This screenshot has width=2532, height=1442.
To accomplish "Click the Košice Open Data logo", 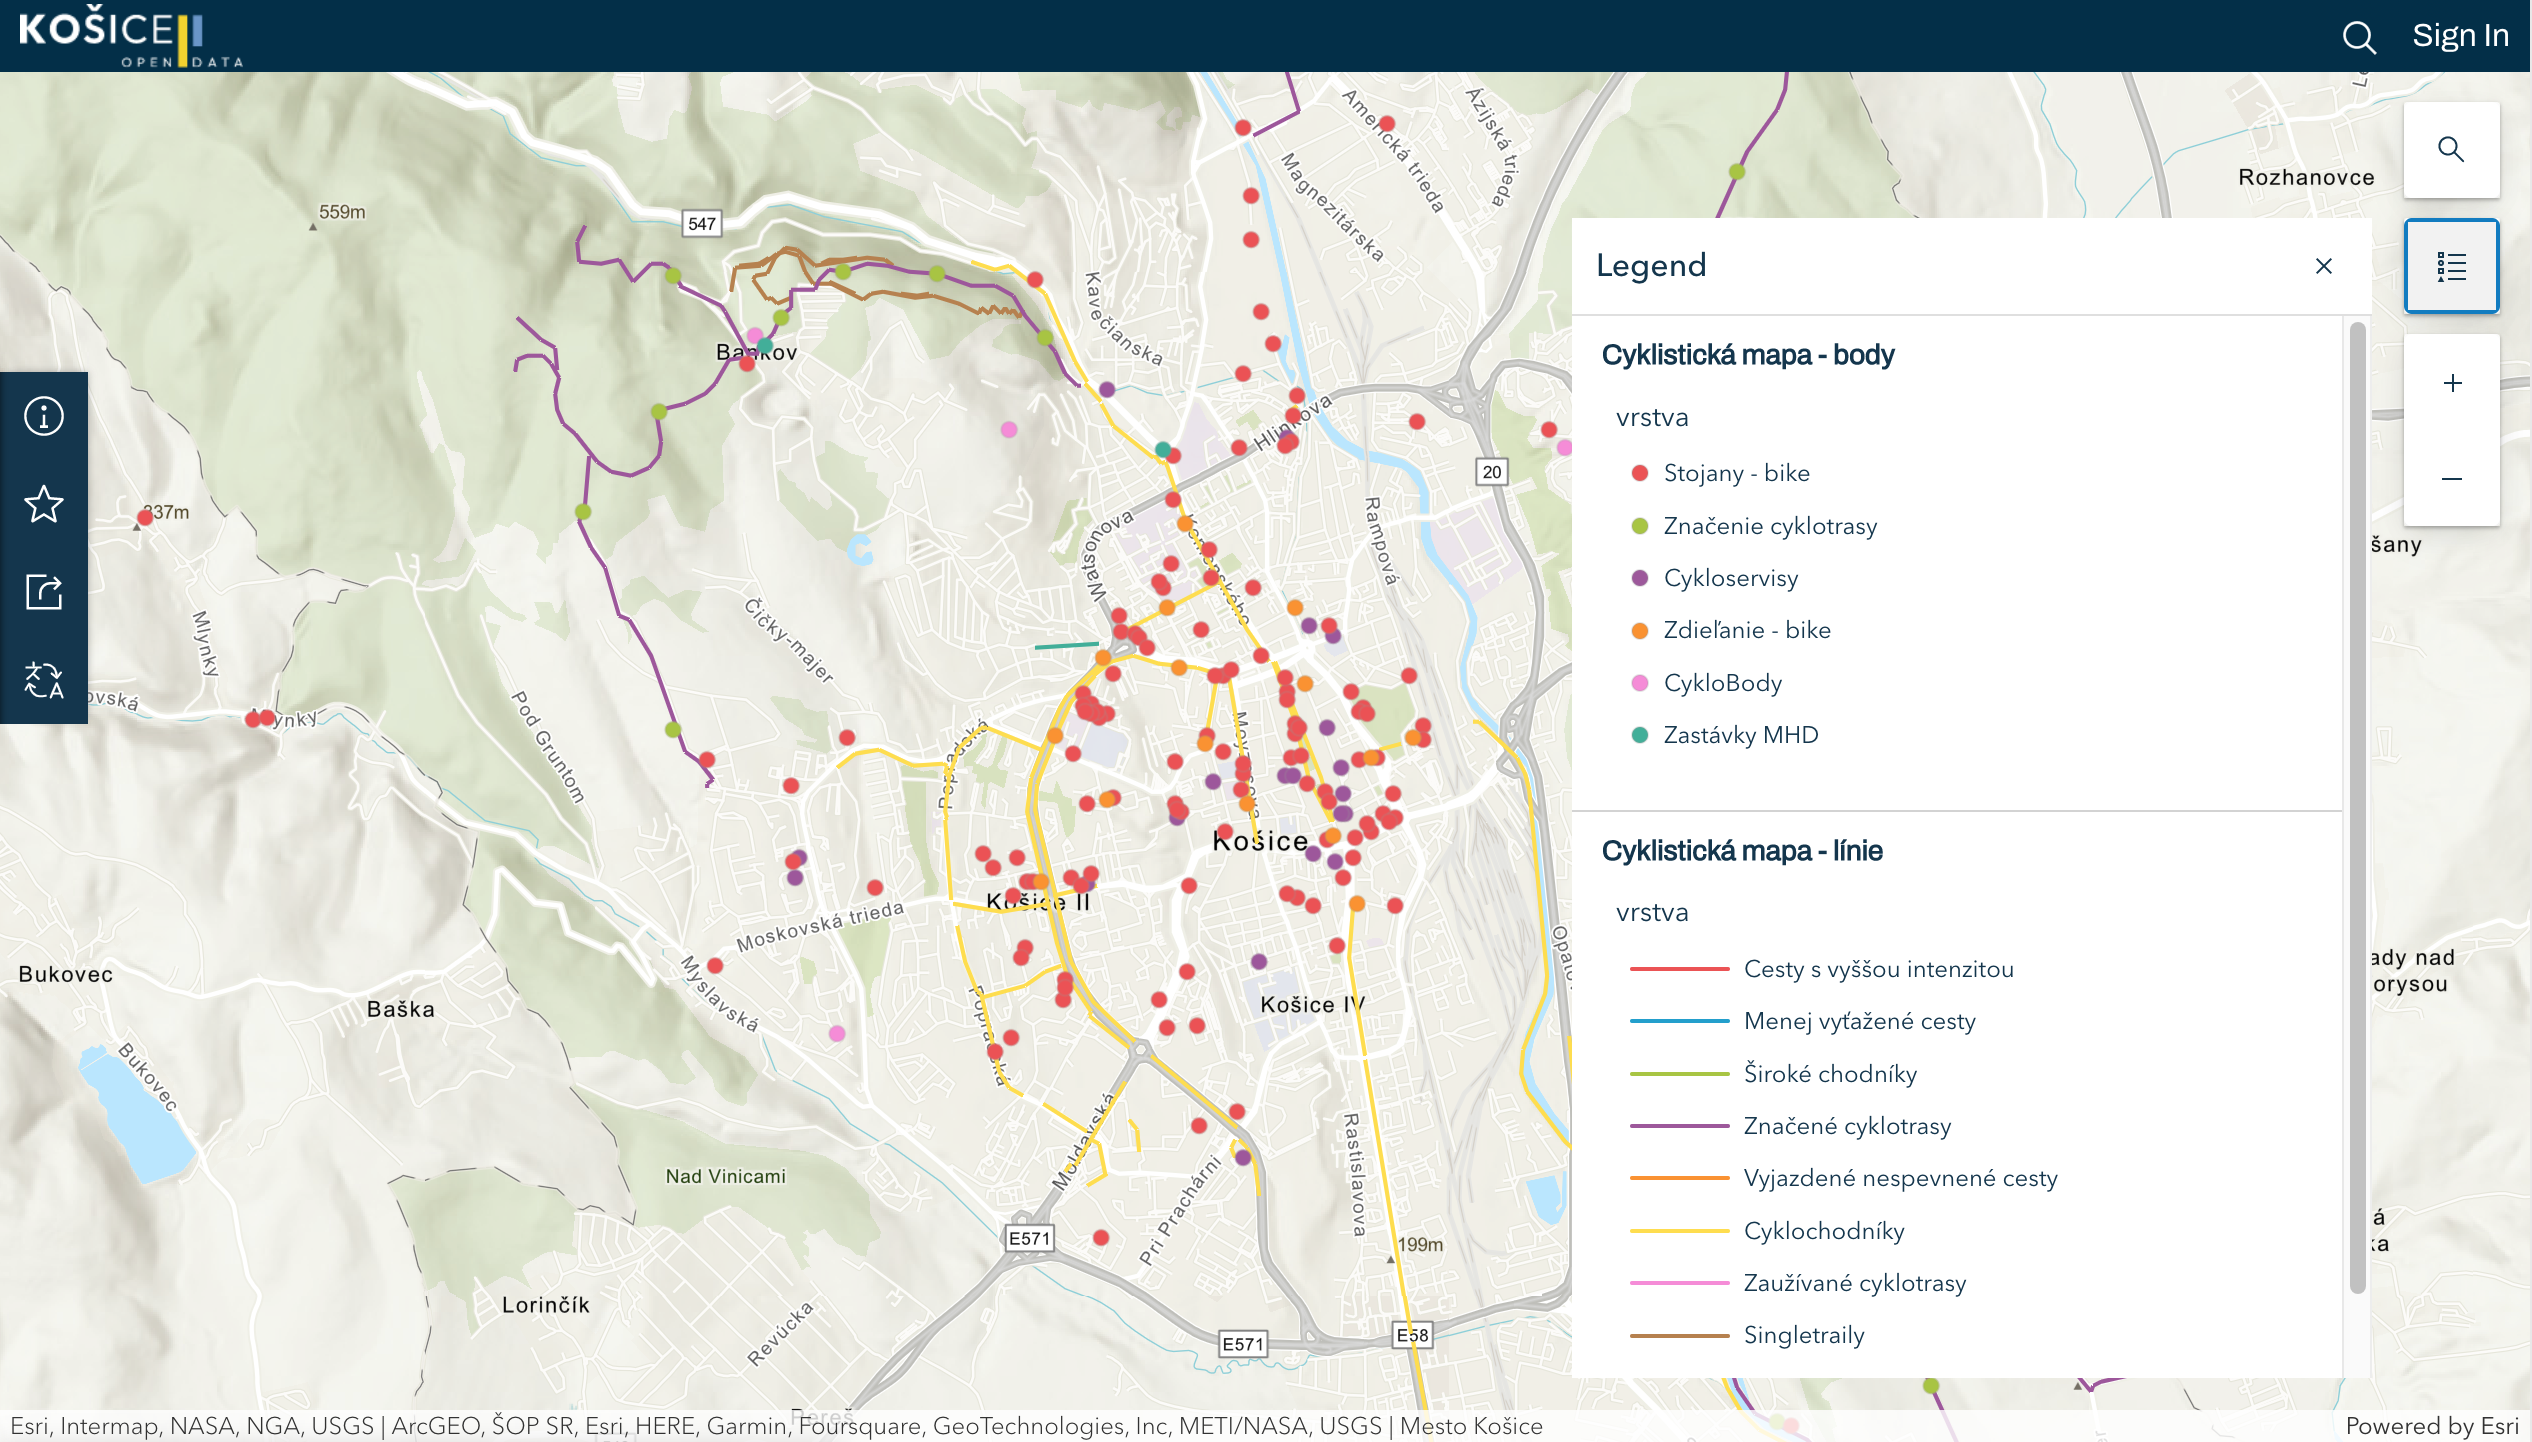I will (130, 36).
